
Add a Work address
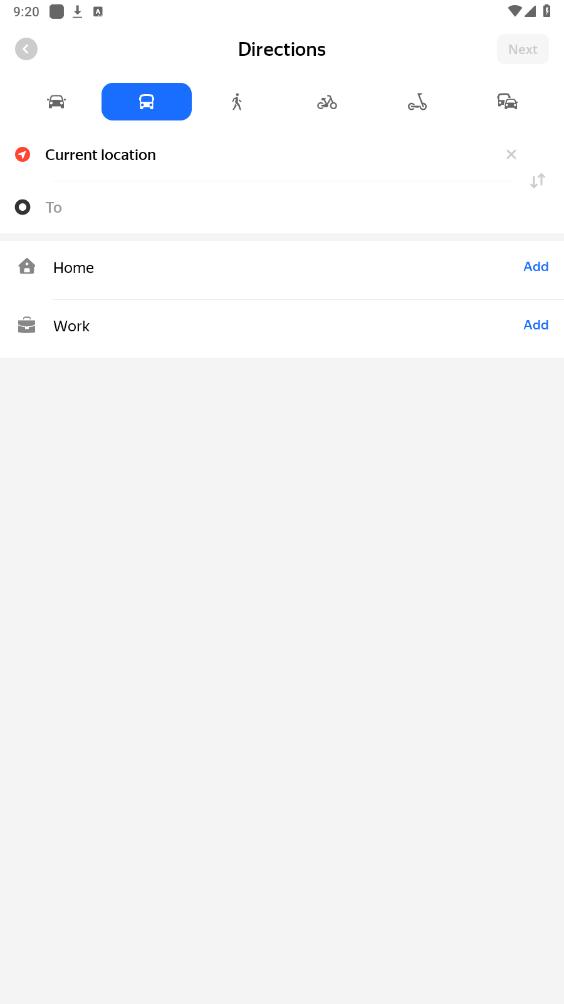pos(536,325)
